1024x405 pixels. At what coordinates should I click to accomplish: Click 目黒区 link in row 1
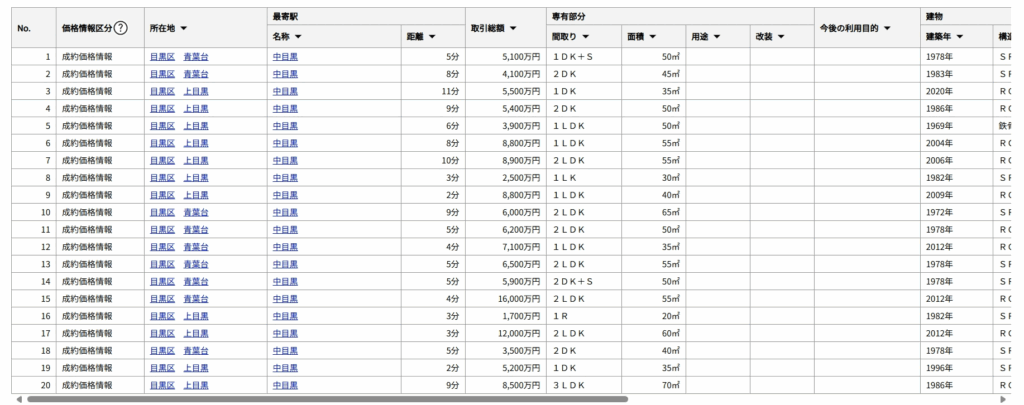(x=162, y=57)
